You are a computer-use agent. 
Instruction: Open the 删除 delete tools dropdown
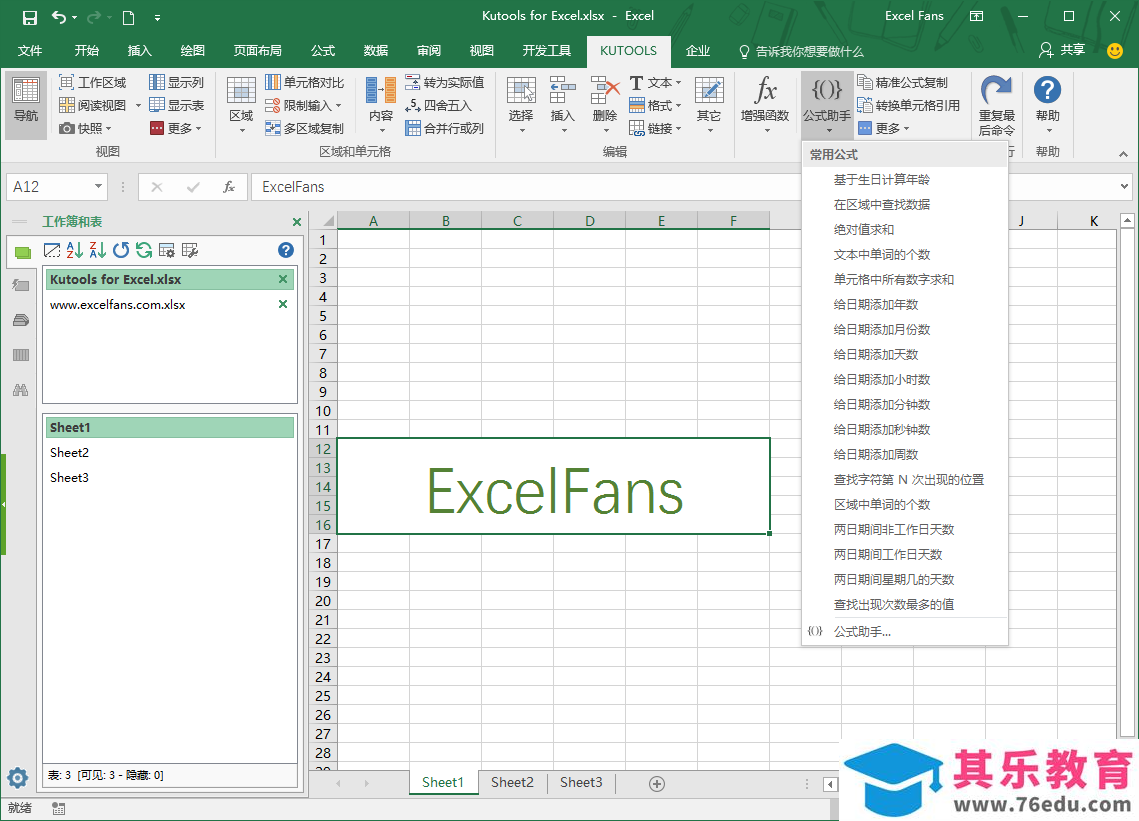point(604,106)
